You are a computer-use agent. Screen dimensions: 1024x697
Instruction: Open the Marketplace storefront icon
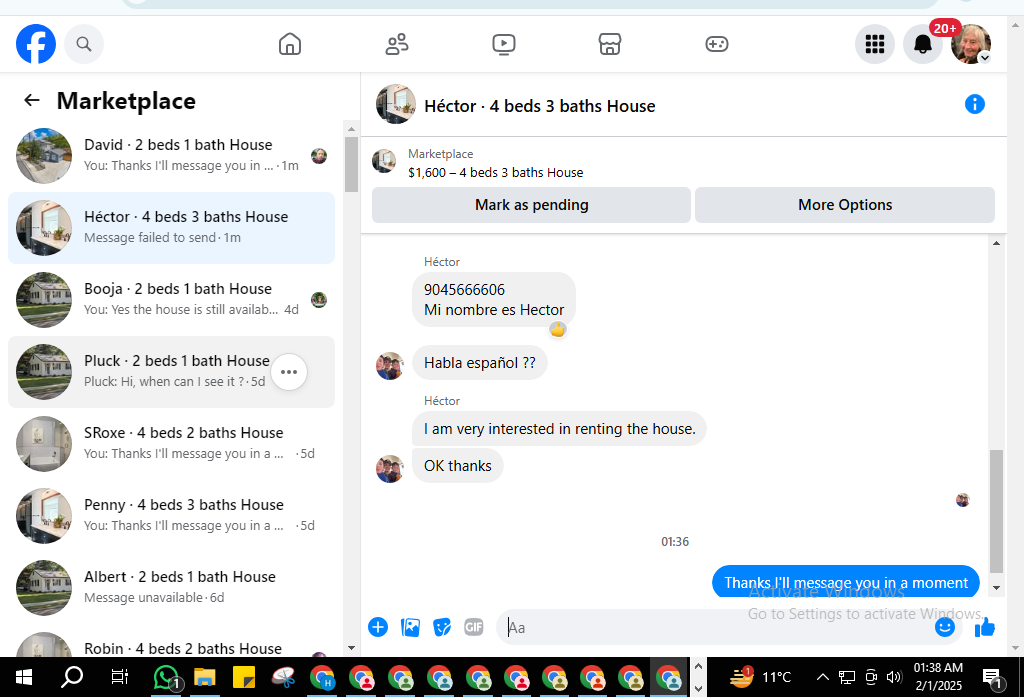610,44
